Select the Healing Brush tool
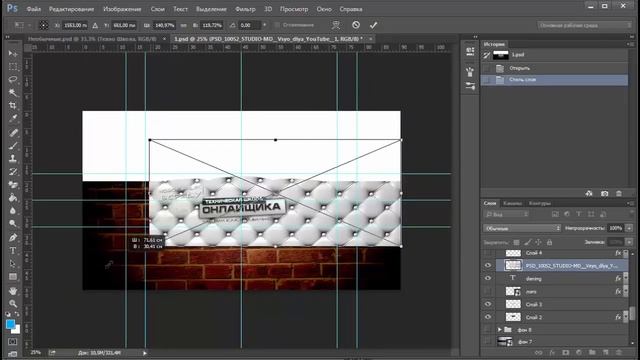Viewport: 640px width, 360px height. coord(13,132)
